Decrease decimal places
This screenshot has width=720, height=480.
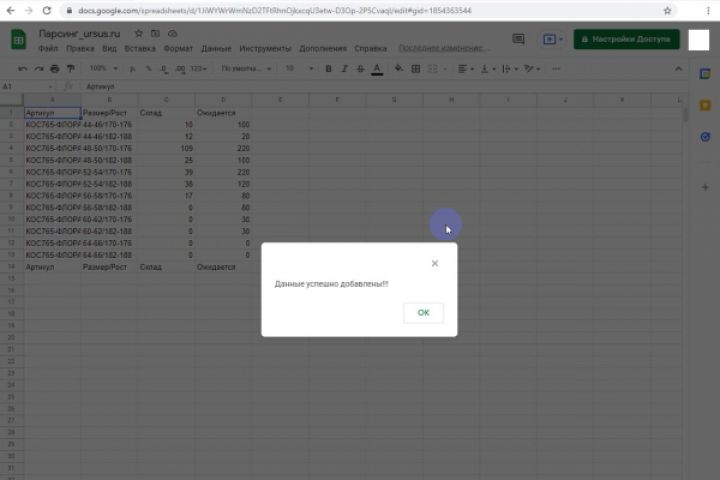[164, 69]
